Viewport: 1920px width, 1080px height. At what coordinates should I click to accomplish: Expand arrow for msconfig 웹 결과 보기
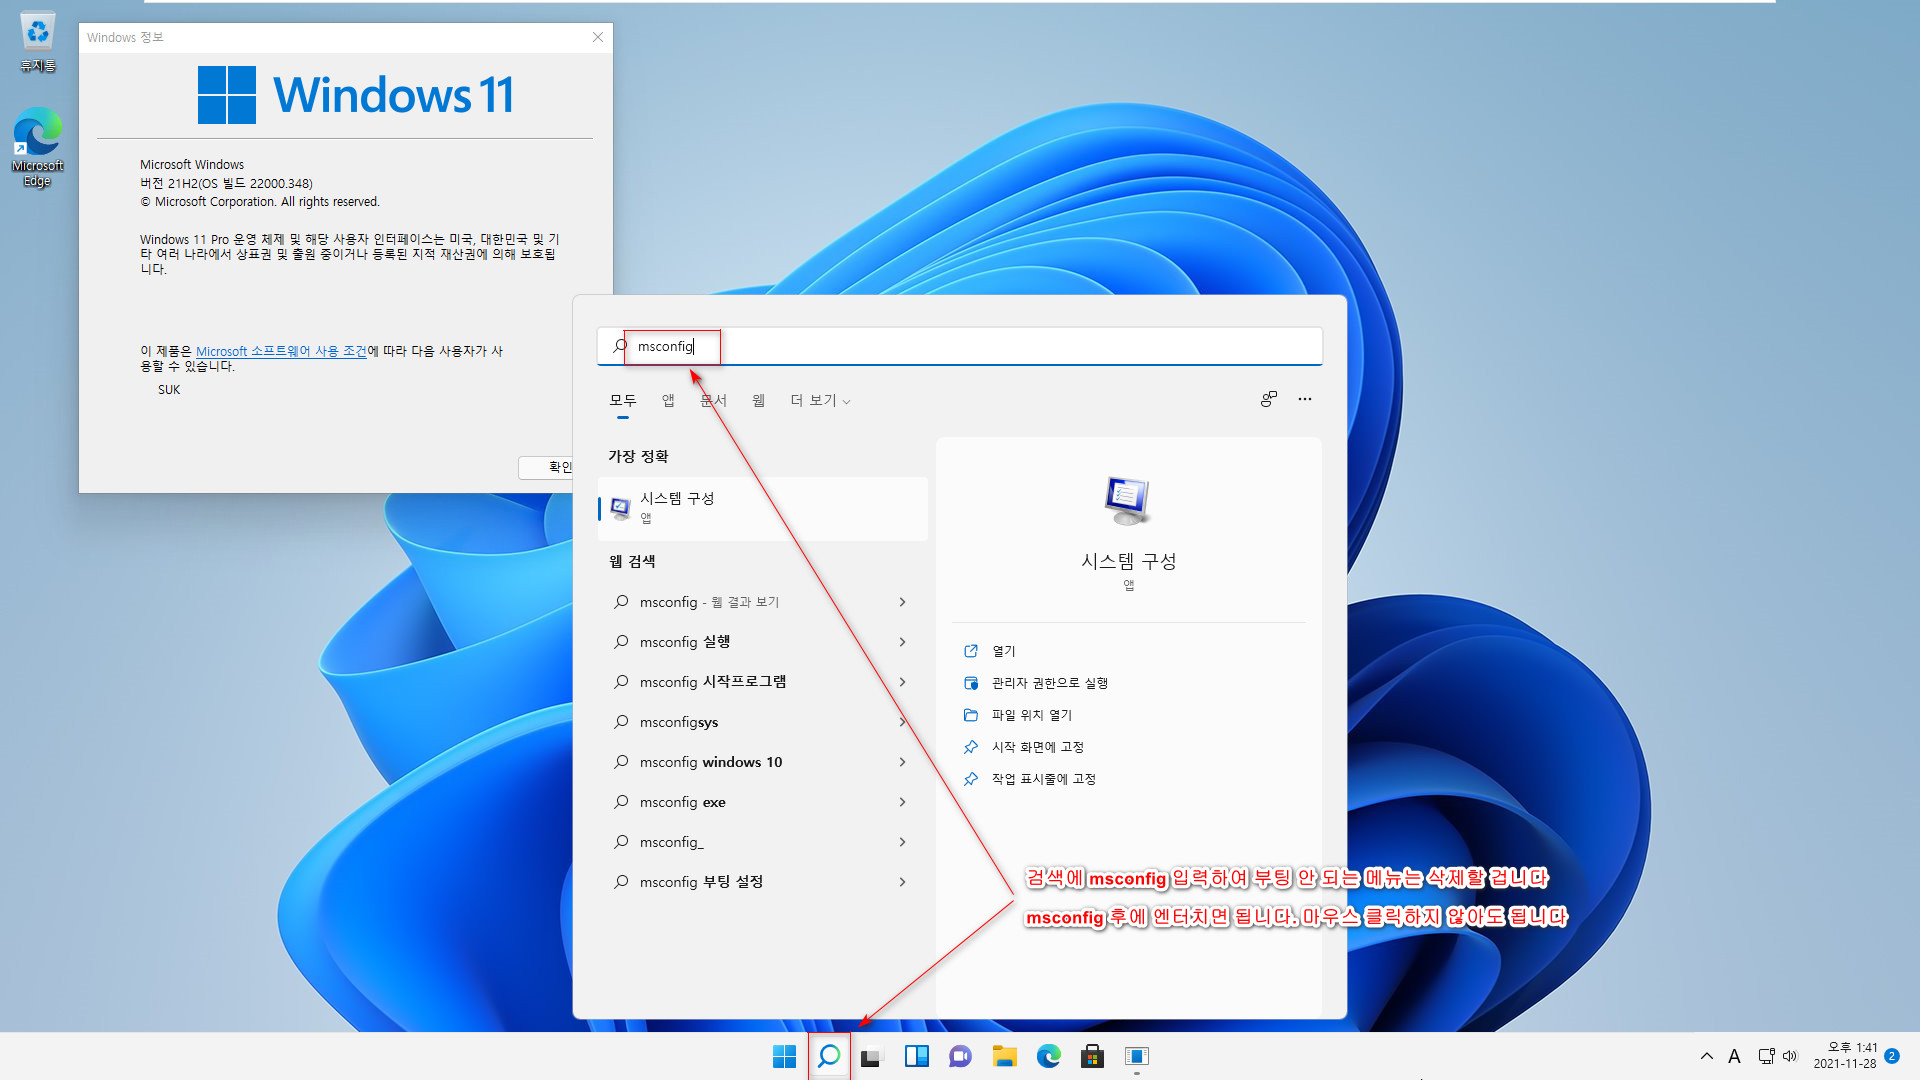pos(902,602)
